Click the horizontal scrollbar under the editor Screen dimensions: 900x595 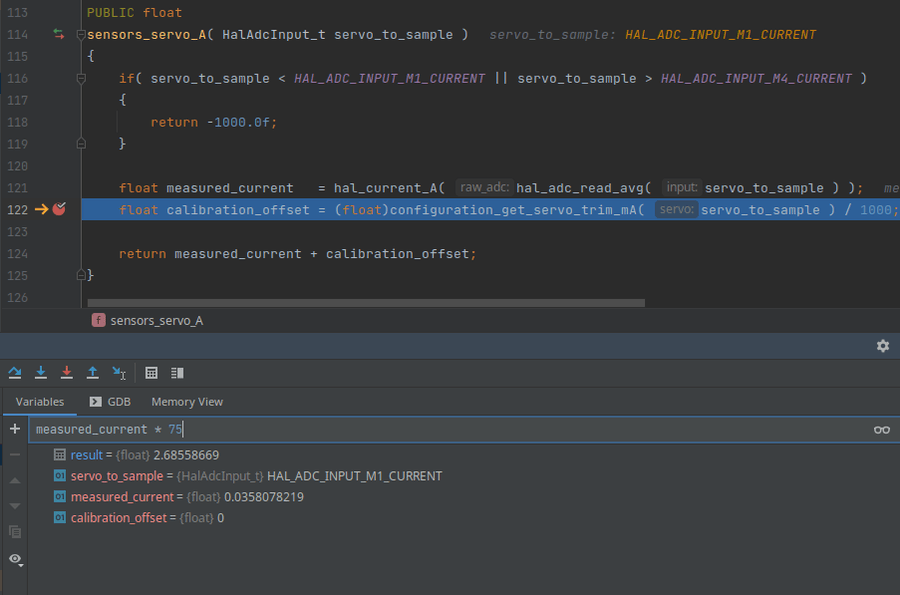click(x=365, y=302)
